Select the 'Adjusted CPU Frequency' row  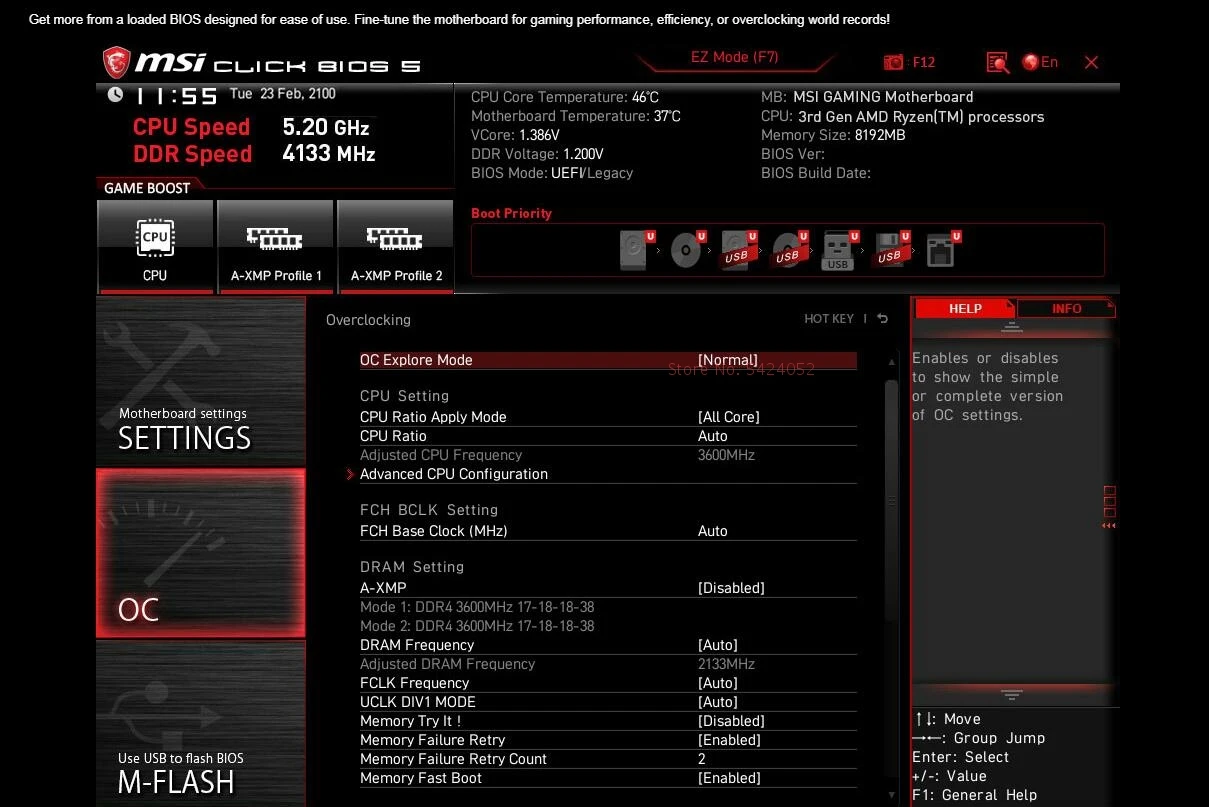pyautogui.click(x=608, y=455)
